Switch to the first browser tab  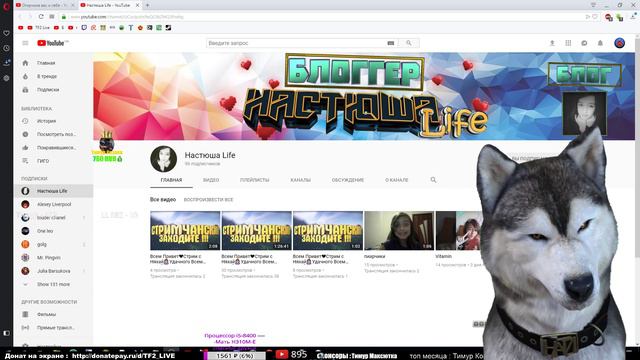pyautogui.click(x=45, y=5)
